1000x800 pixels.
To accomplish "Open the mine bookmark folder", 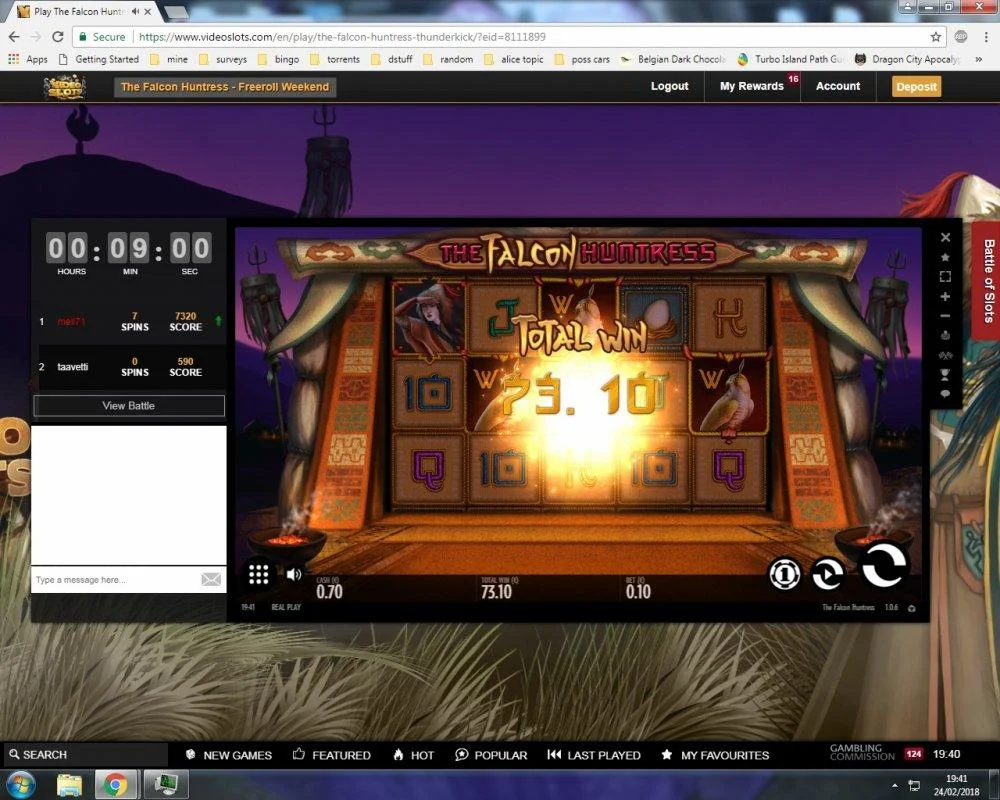I will 169,59.
